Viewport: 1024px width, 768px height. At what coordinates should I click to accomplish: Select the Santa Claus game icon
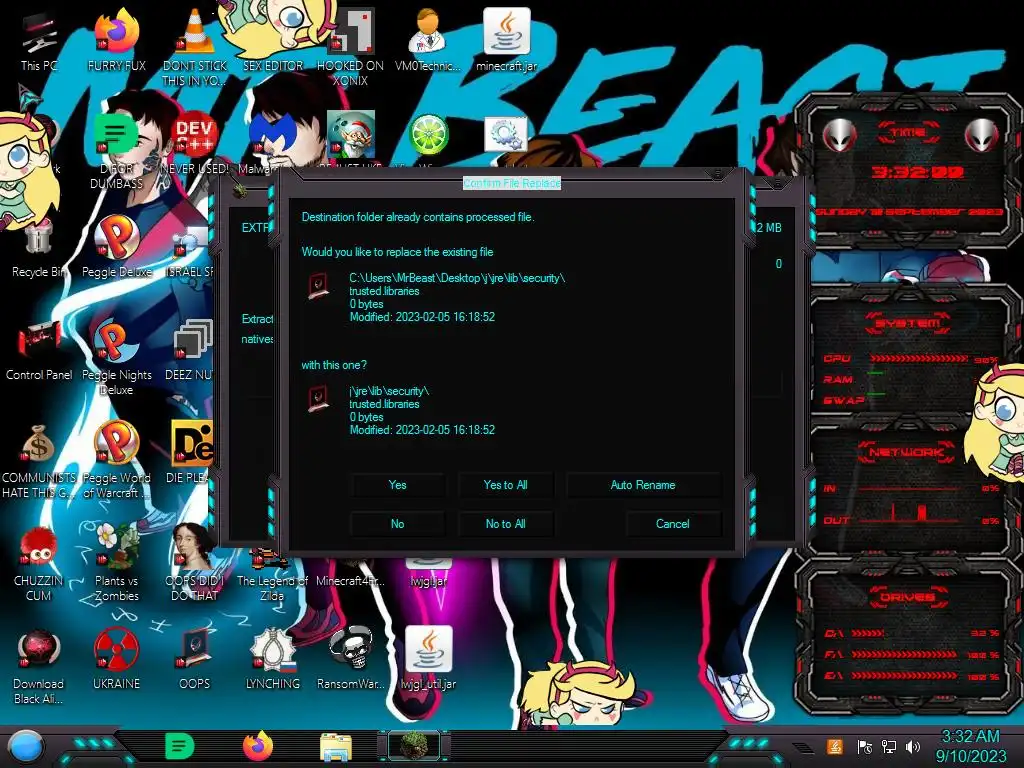351,134
